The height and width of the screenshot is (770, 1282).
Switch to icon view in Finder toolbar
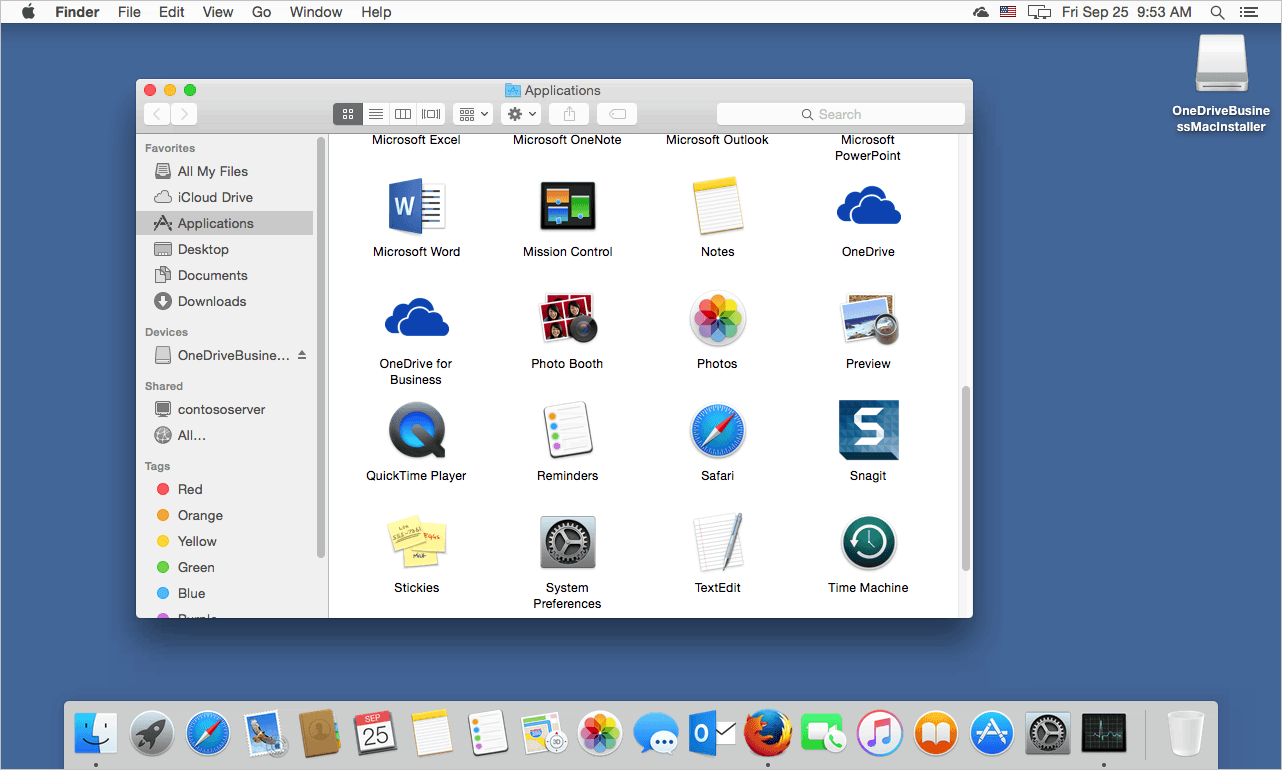click(x=348, y=114)
